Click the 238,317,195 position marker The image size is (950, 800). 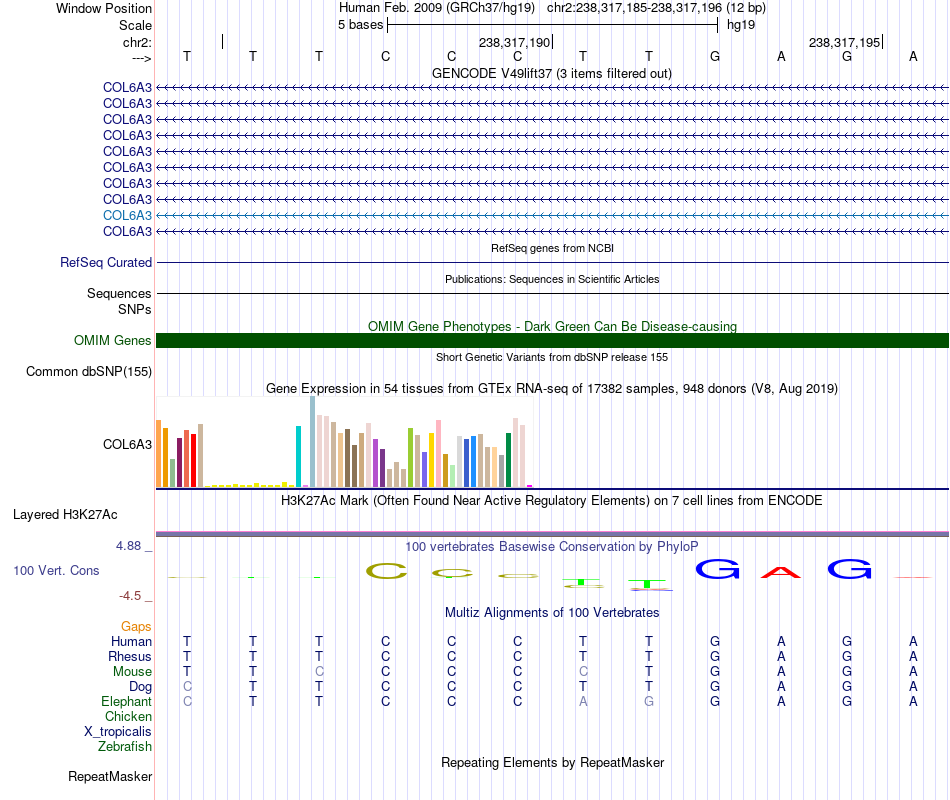[845, 42]
